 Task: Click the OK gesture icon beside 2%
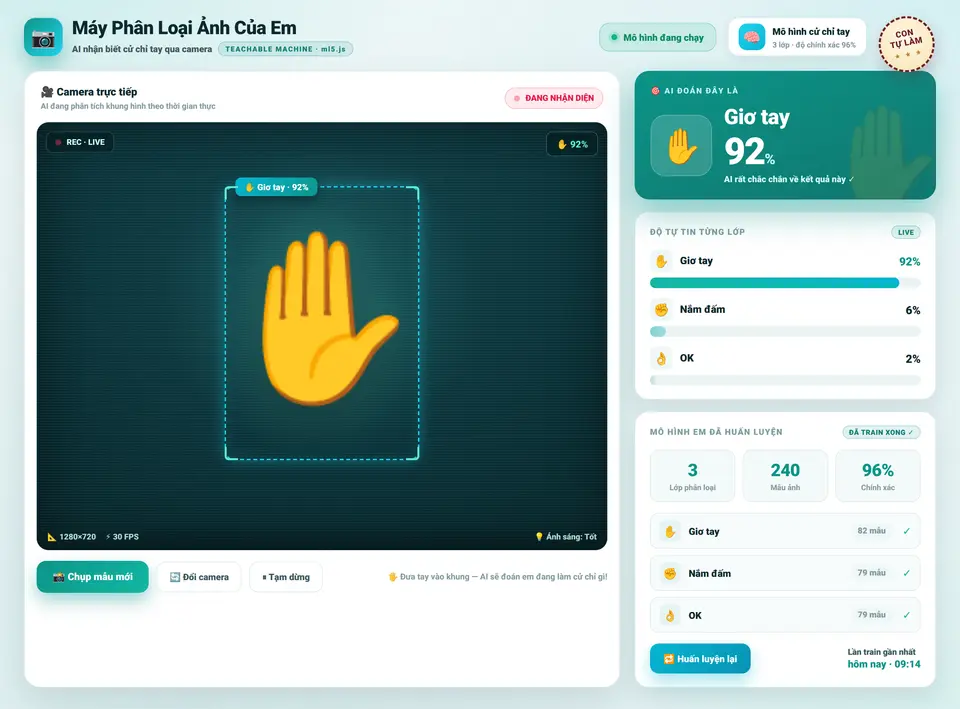pyautogui.click(x=661, y=359)
